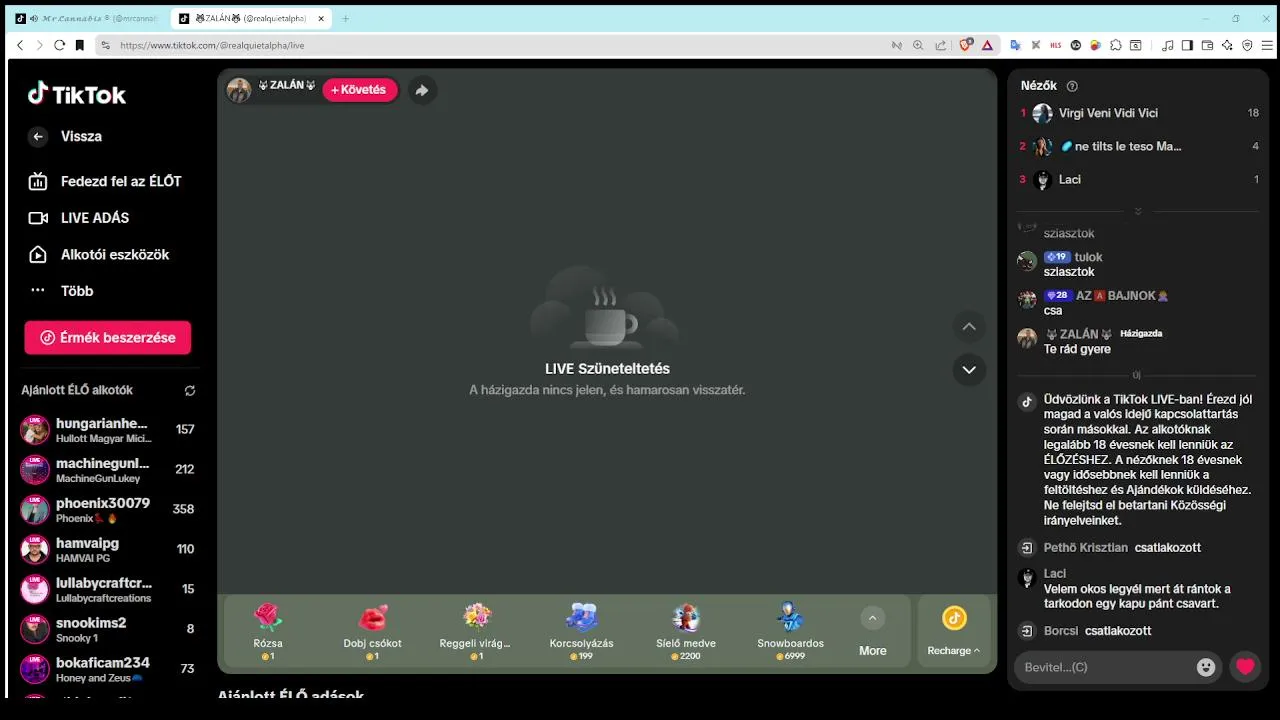
Task: Open the LIVE ADÁS menu item
Action: (79, 218)
